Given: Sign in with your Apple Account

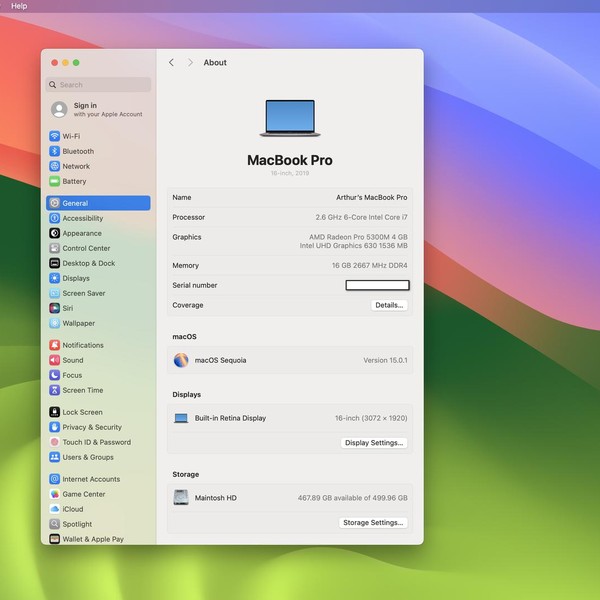Looking at the screenshot, I should coord(98,109).
